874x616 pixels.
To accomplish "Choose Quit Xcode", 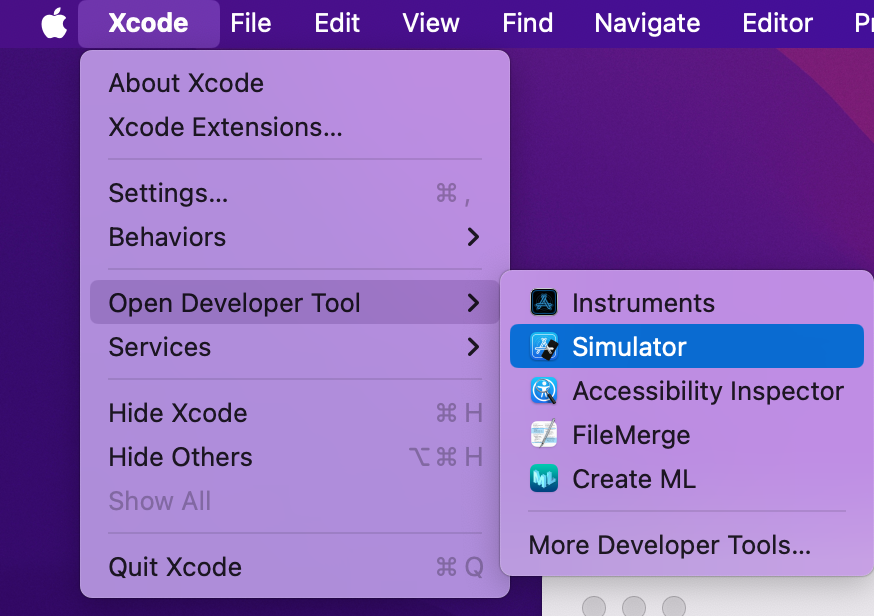I will (295, 567).
